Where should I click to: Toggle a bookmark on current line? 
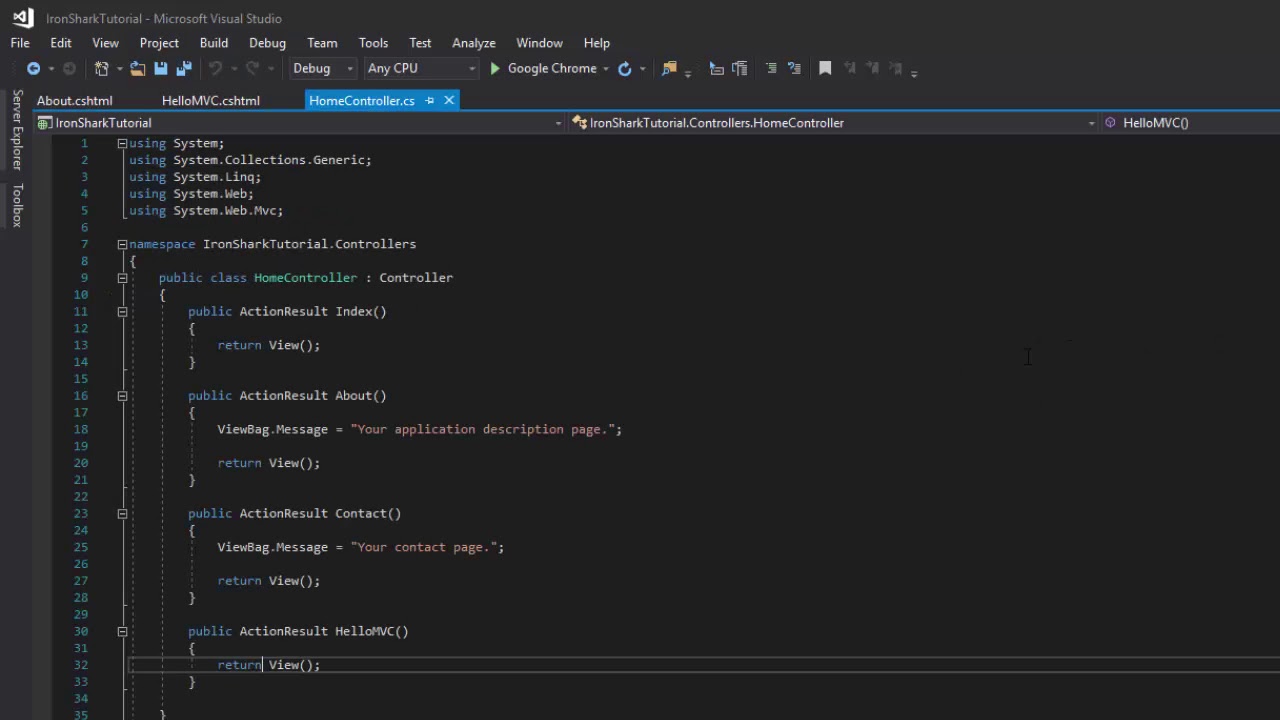coord(825,69)
